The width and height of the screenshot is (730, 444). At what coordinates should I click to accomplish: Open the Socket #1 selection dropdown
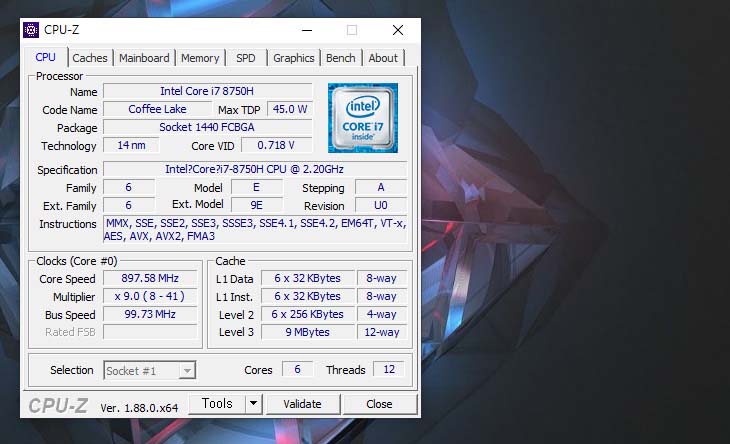click(x=149, y=370)
